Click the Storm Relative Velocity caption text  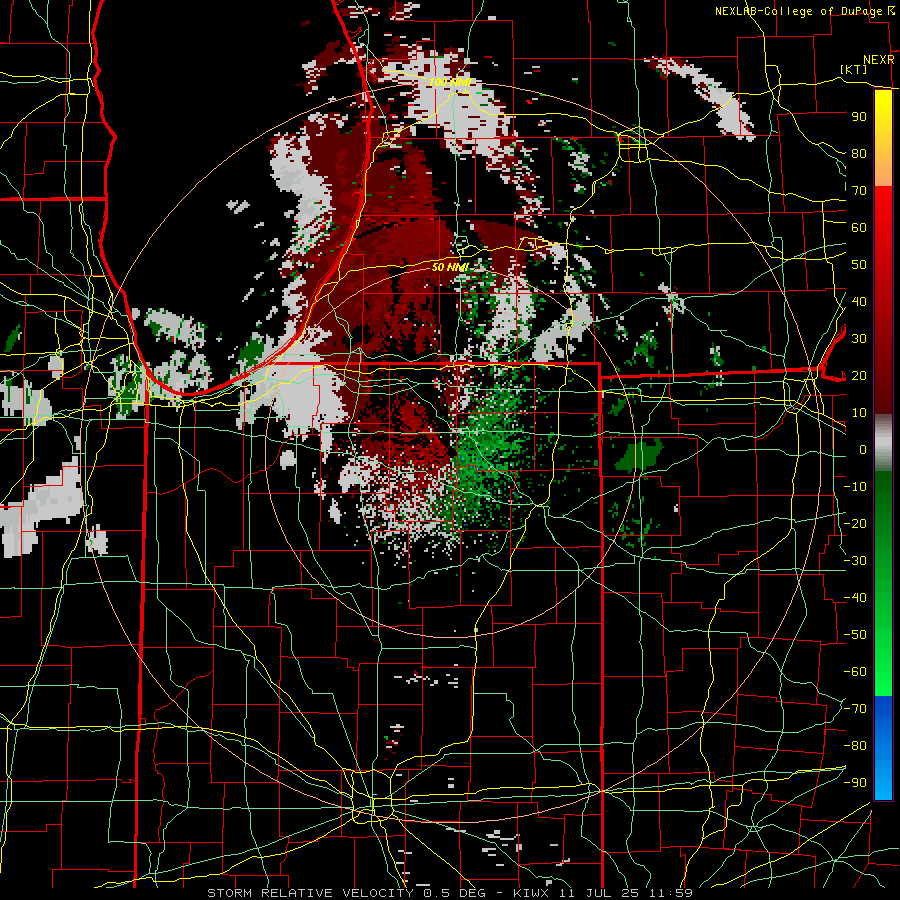[x=450, y=893]
